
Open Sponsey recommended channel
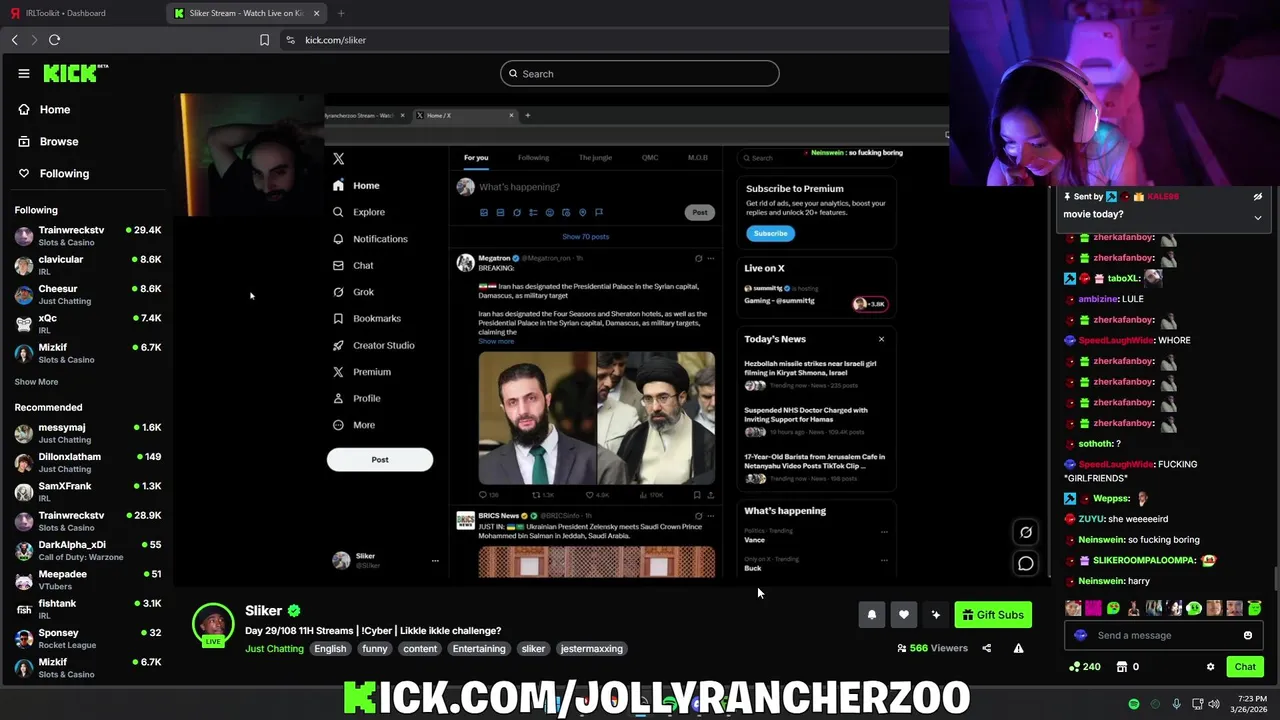(88, 639)
